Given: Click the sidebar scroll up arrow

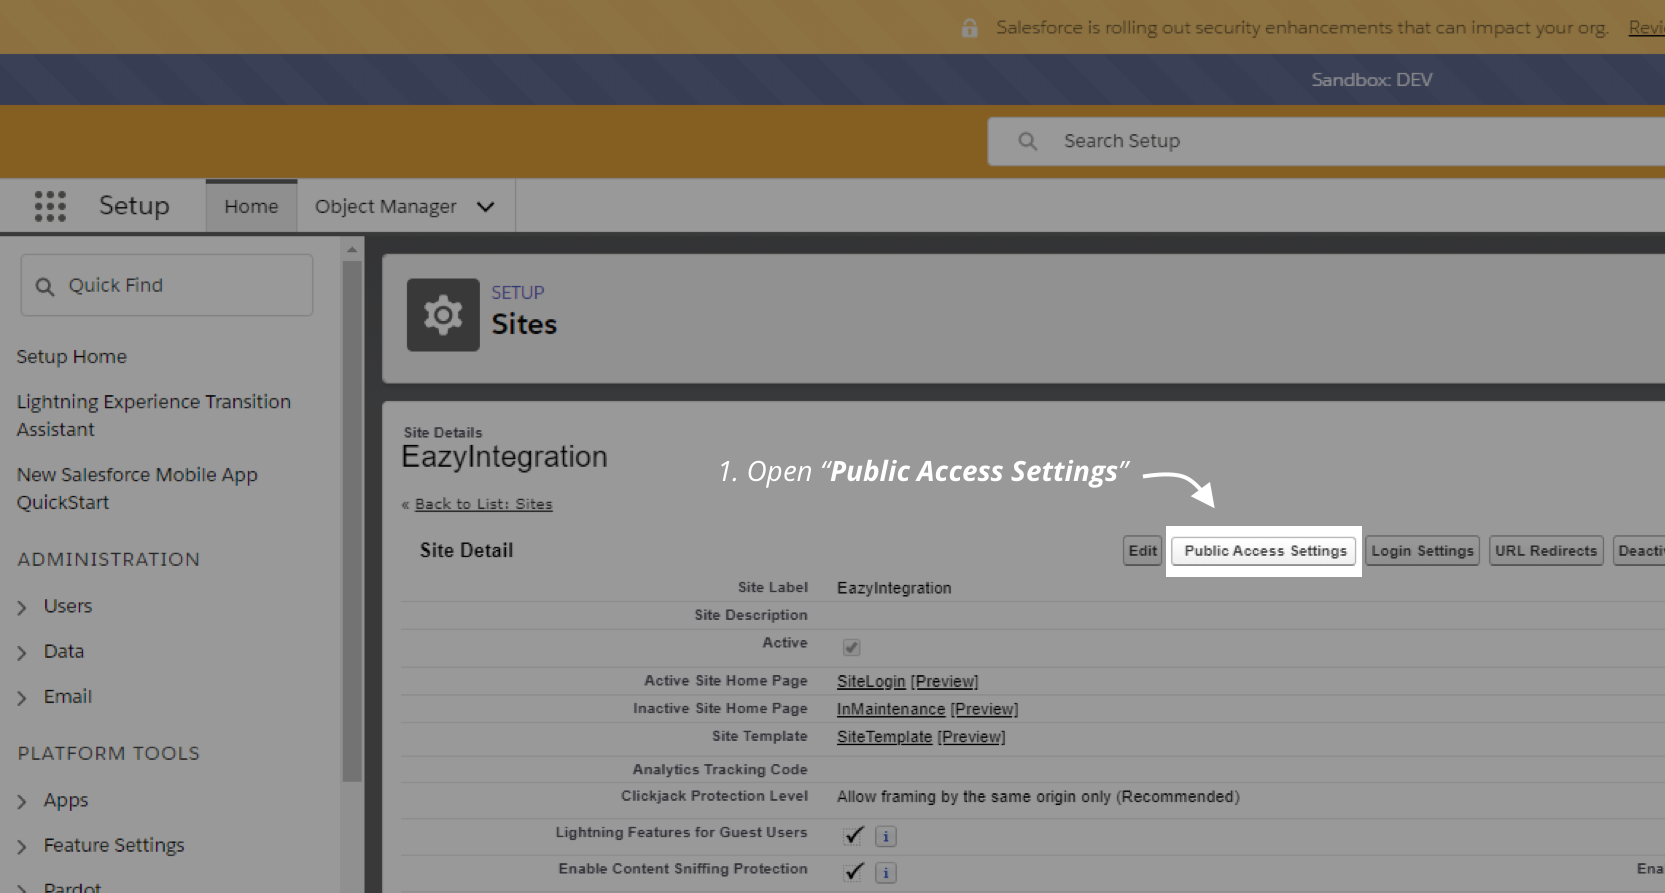Looking at the screenshot, I should pos(351,249).
